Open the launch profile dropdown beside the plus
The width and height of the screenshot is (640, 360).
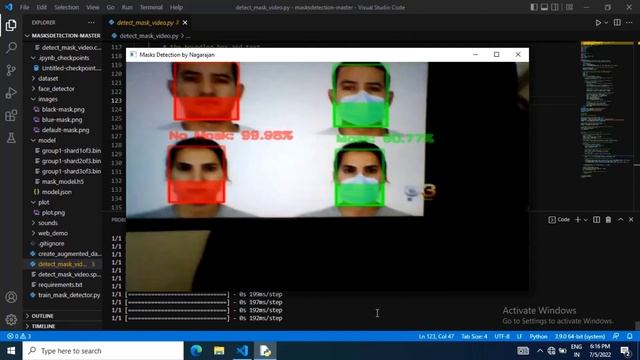point(586,220)
